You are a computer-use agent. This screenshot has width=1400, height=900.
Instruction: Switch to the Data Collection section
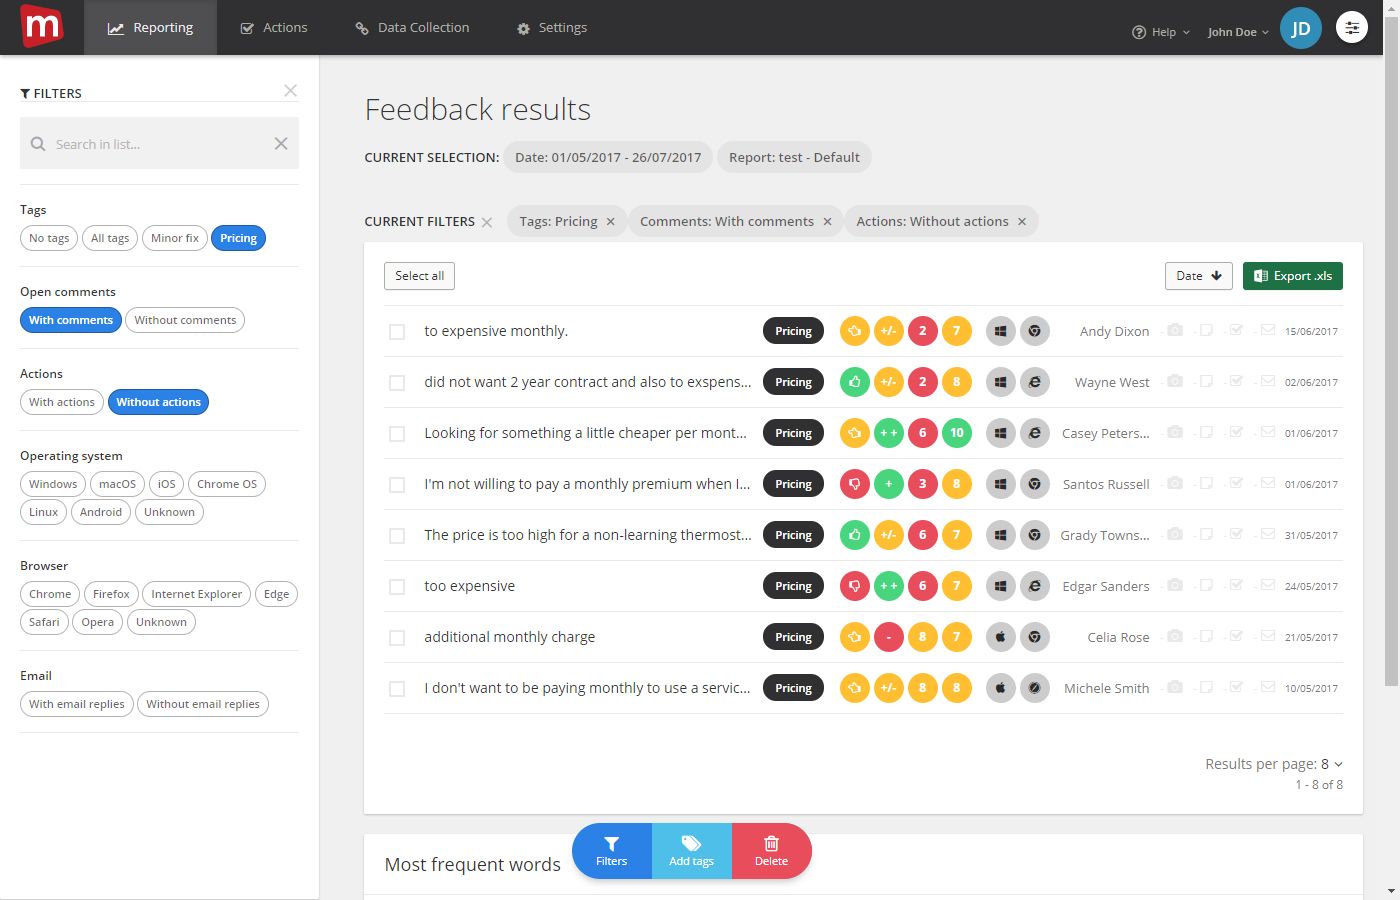coord(411,28)
